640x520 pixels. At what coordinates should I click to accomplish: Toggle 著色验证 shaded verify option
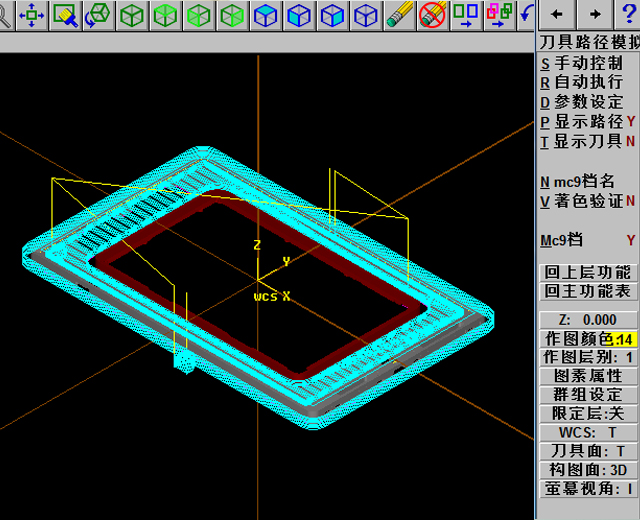pos(588,201)
